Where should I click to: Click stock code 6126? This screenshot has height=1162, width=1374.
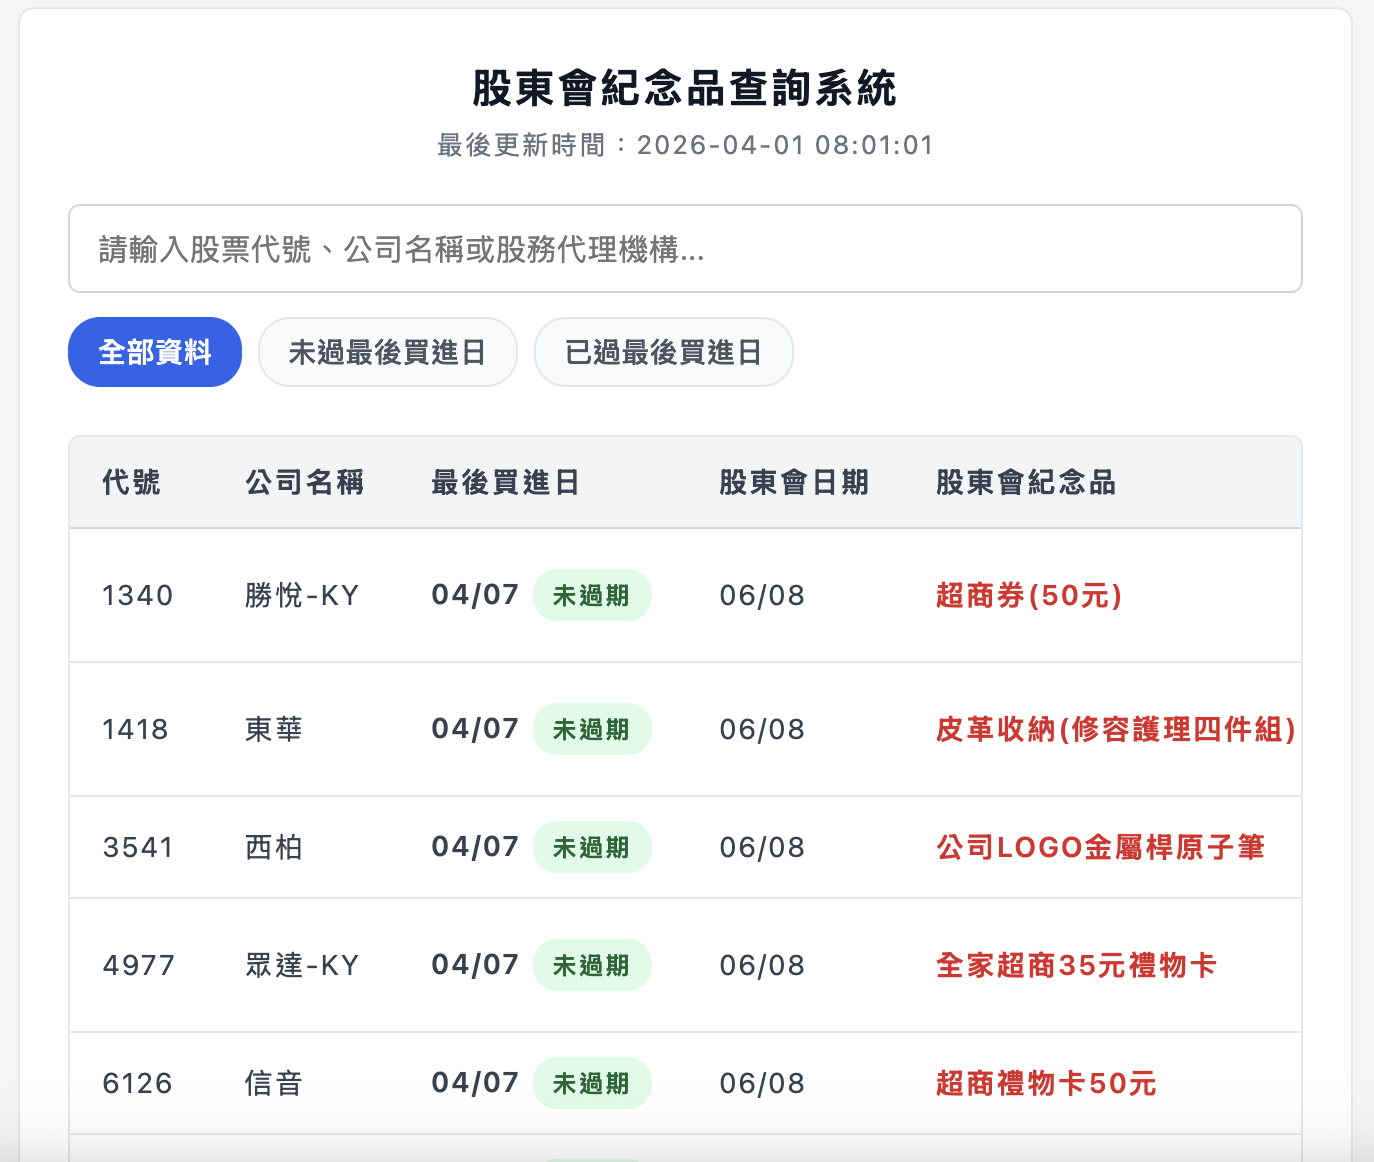coord(138,1084)
